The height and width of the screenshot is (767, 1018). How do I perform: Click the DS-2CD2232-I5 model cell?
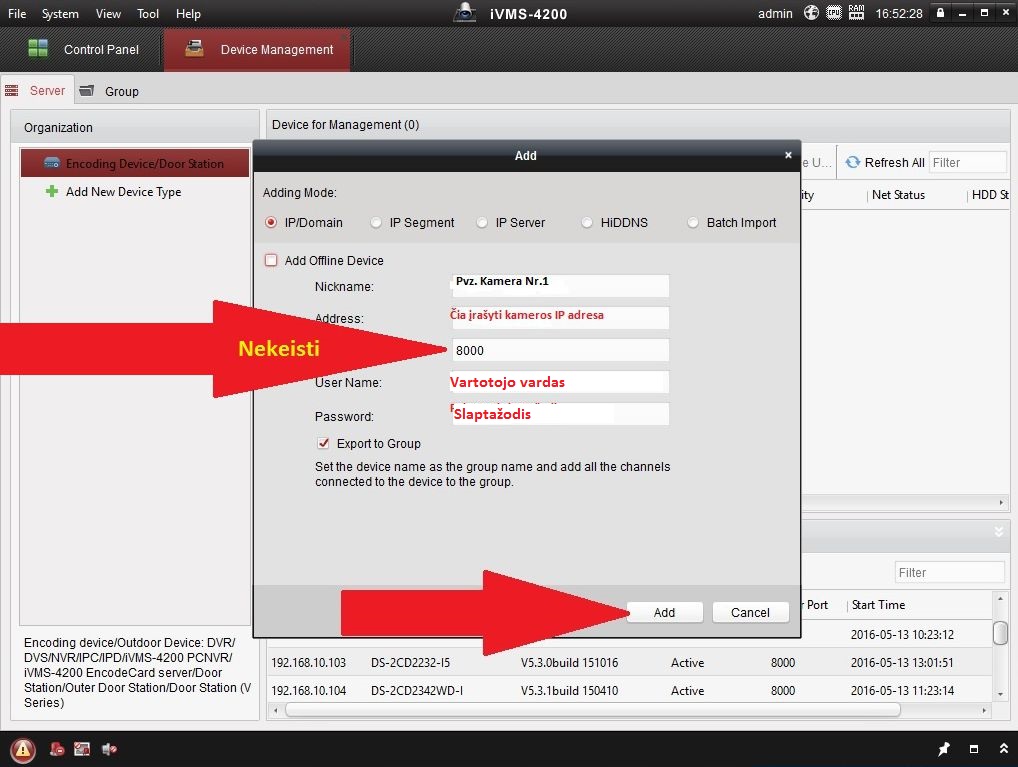[x=410, y=662]
